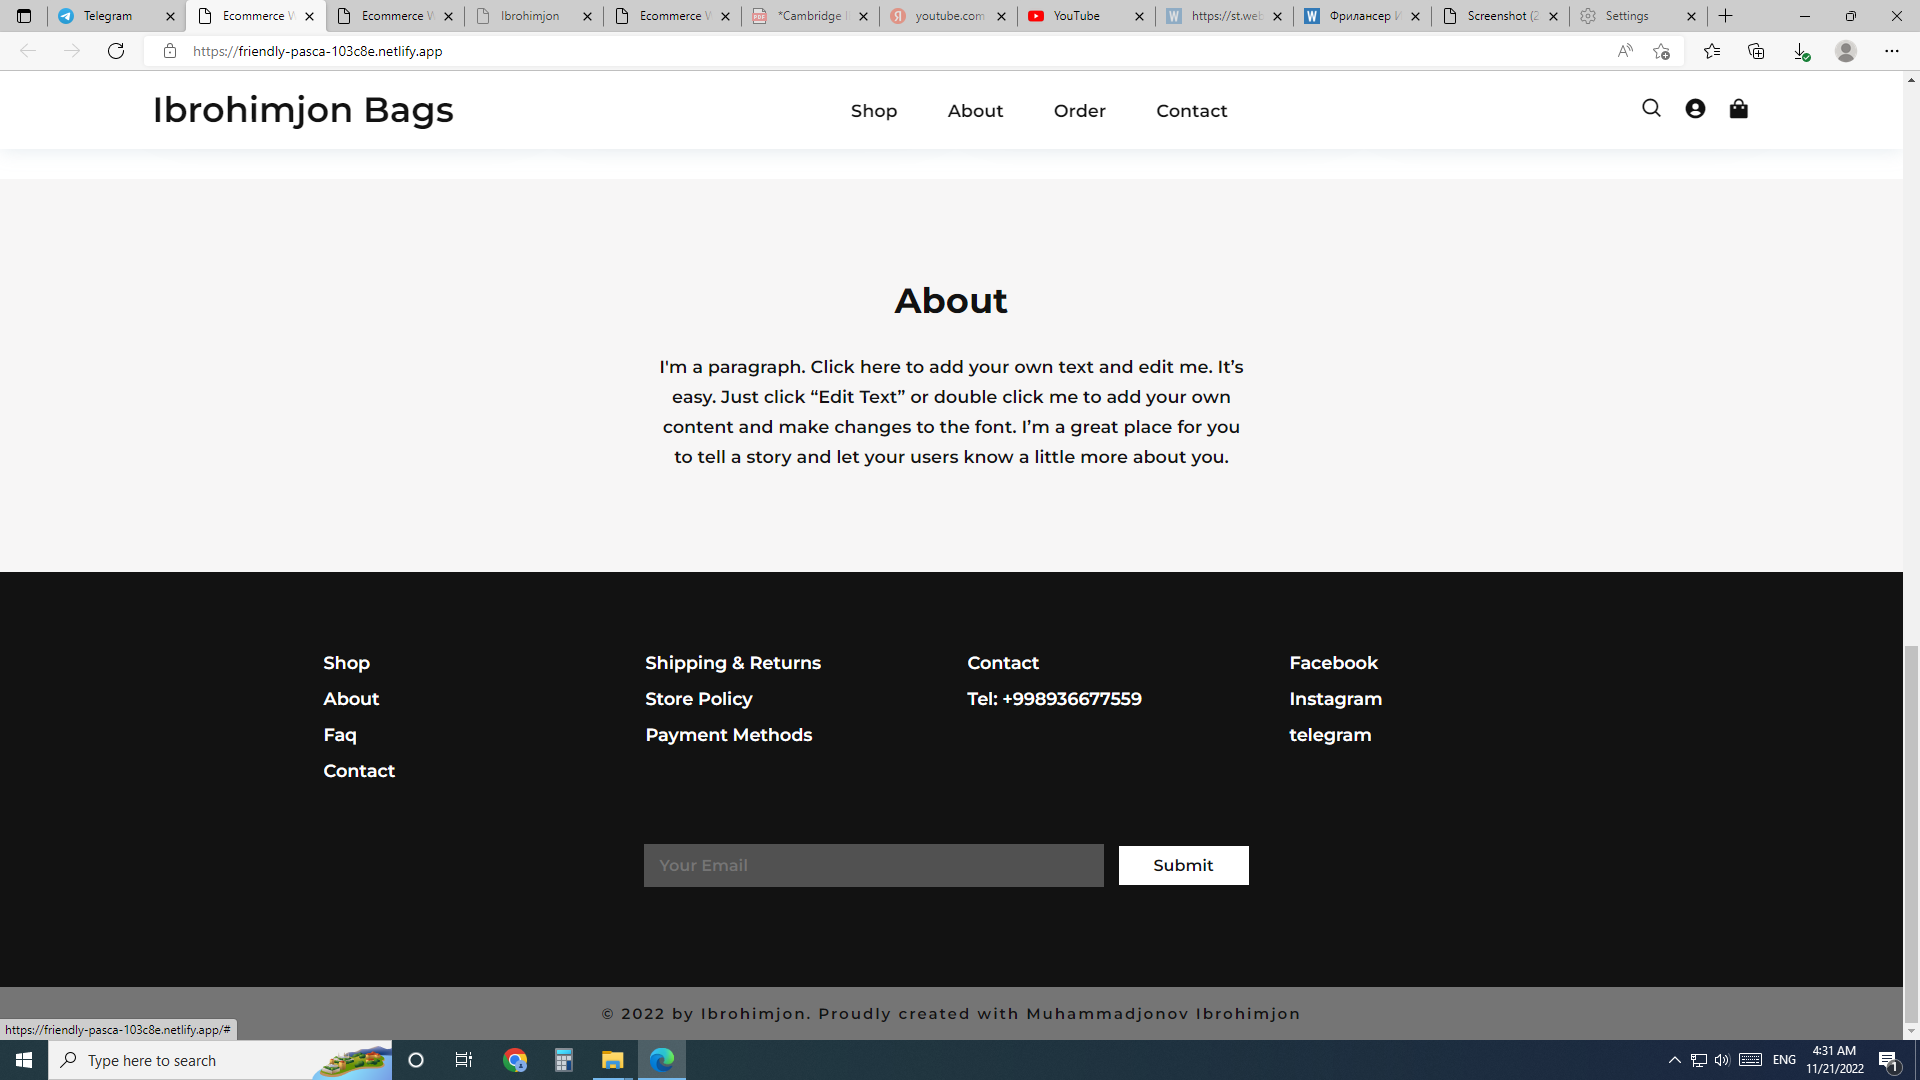Screen dimensions: 1920x1080
Task: Open Task View on taskbar
Action: (x=464, y=1060)
